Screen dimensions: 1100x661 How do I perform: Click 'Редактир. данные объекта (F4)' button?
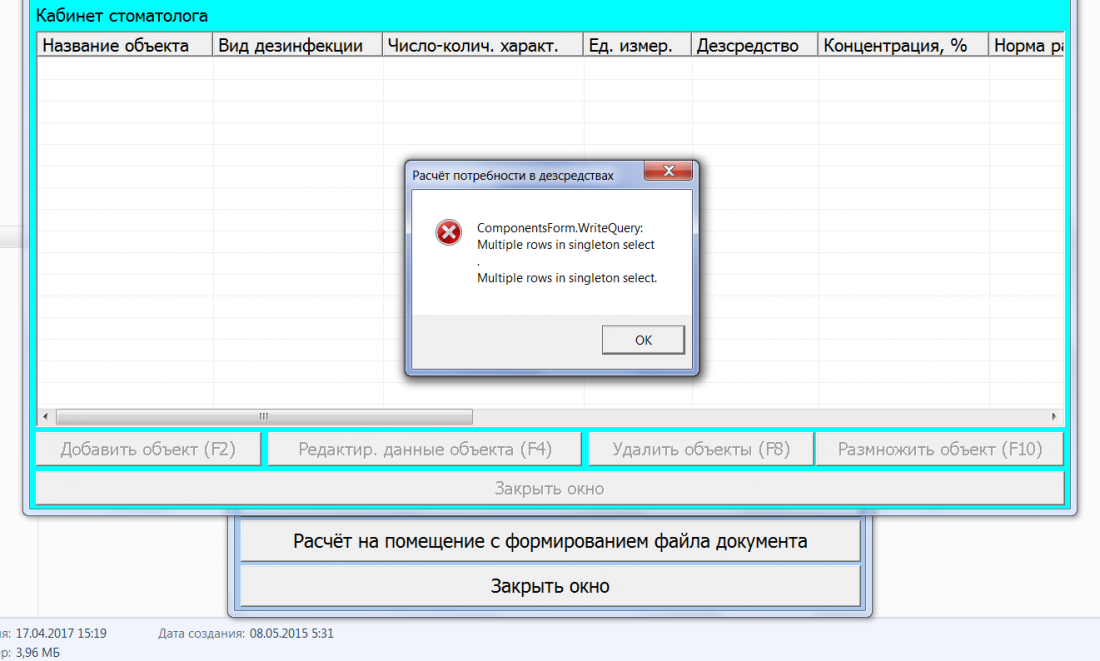[424, 450]
